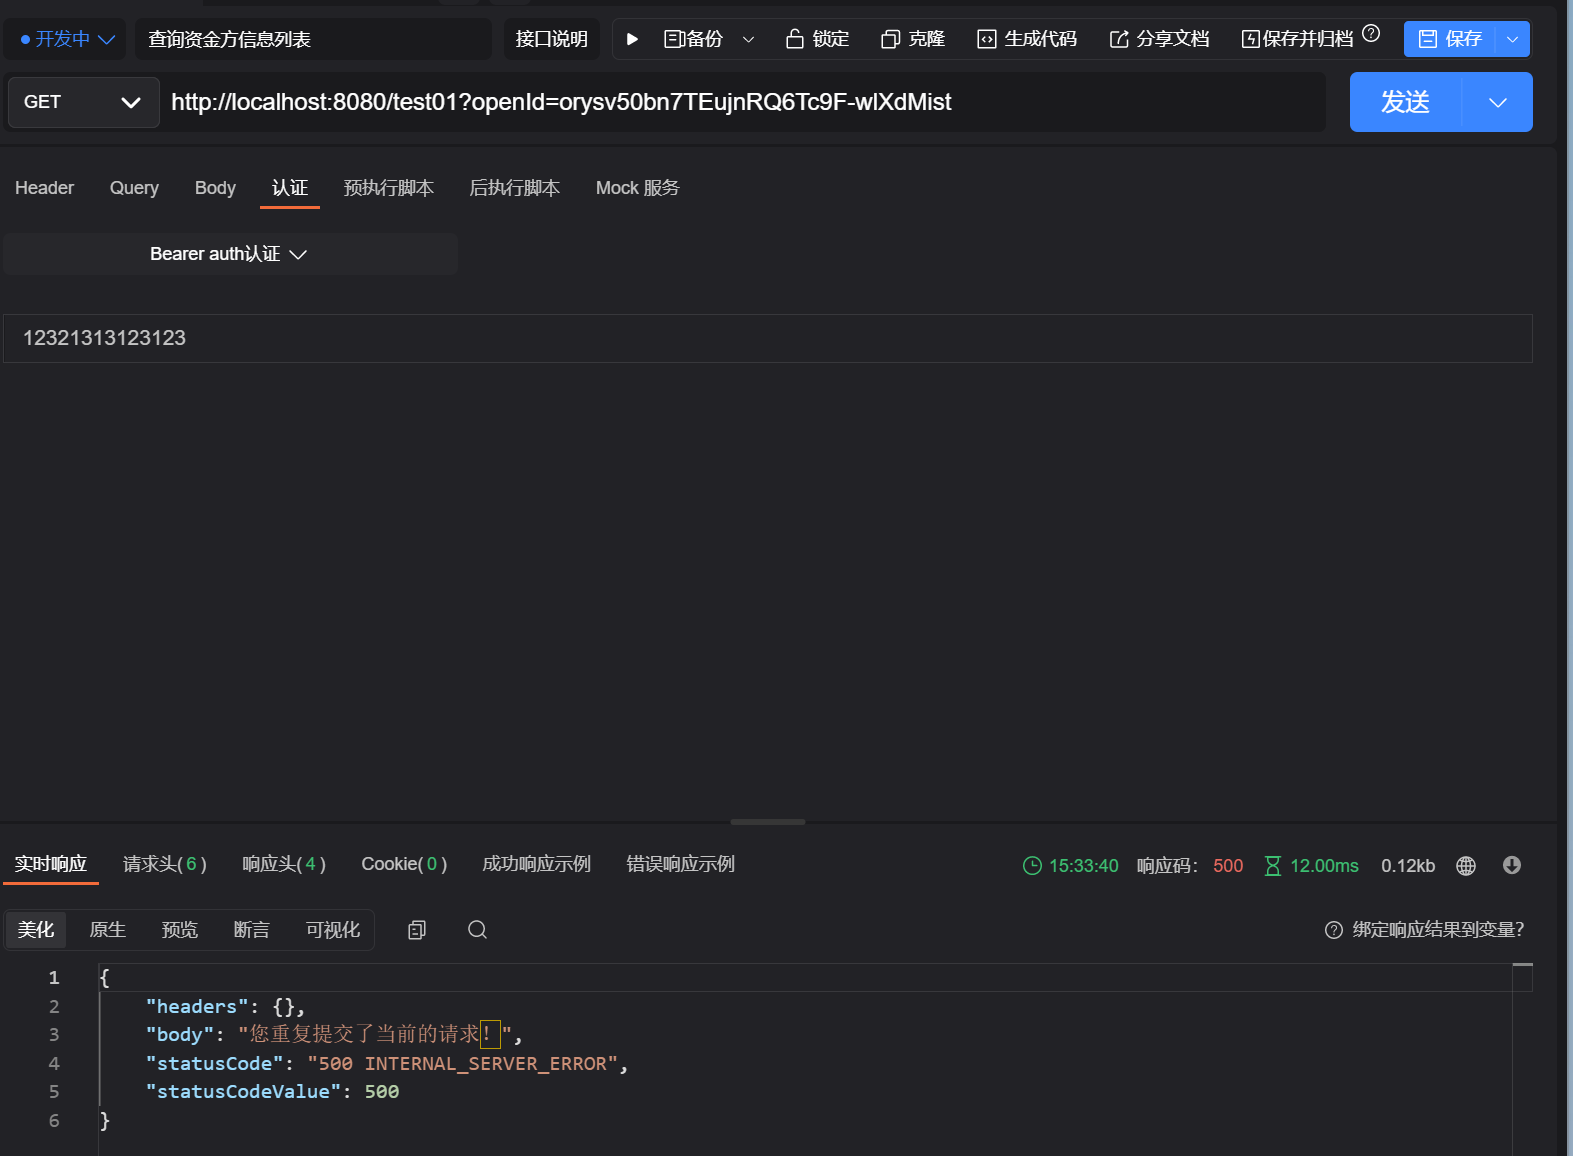Open the dropdown arrow beside 发送
Viewport: 1573px width, 1156px height.
coord(1497,102)
